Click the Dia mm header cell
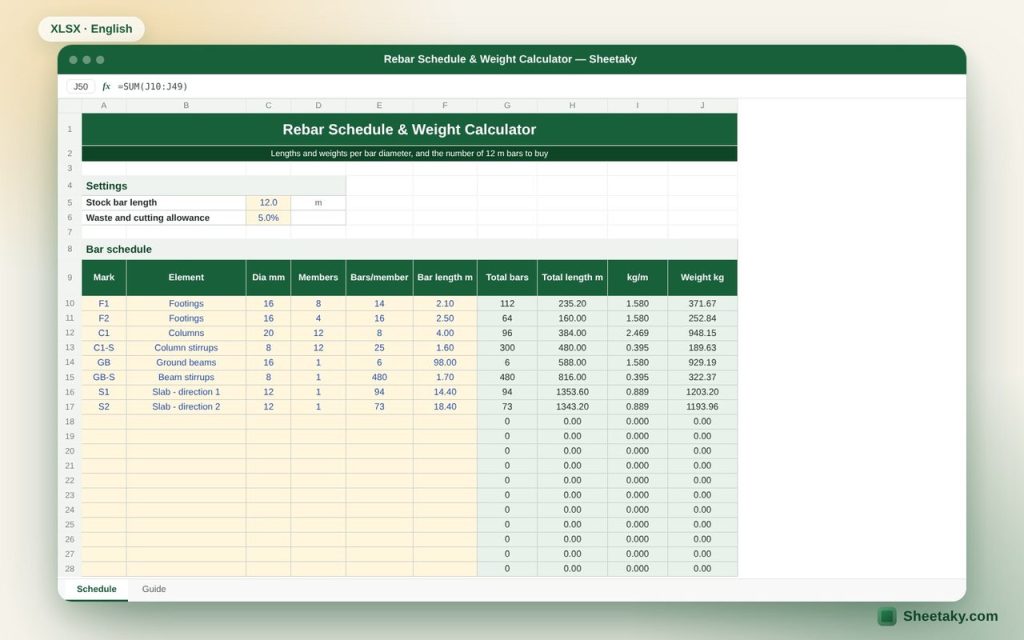 pos(268,278)
